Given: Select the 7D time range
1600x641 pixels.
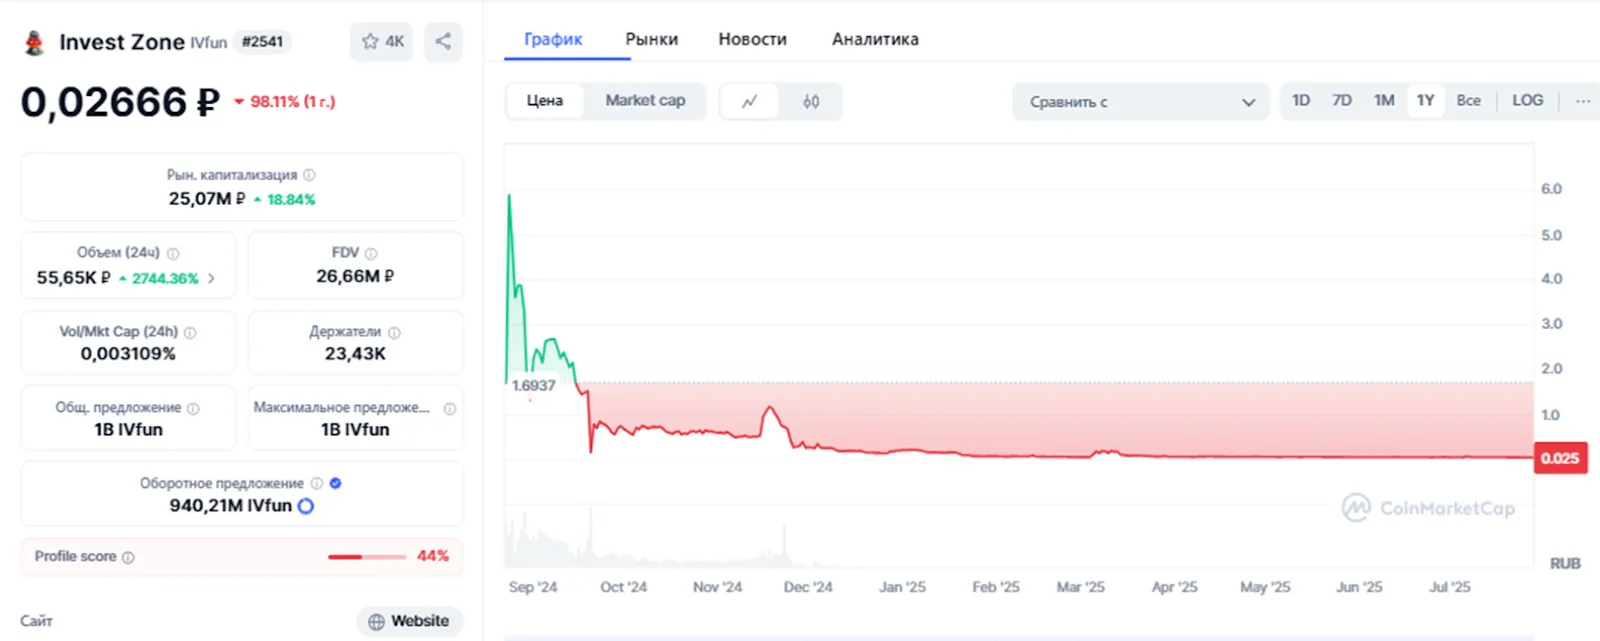Looking at the screenshot, I should click(1342, 101).
